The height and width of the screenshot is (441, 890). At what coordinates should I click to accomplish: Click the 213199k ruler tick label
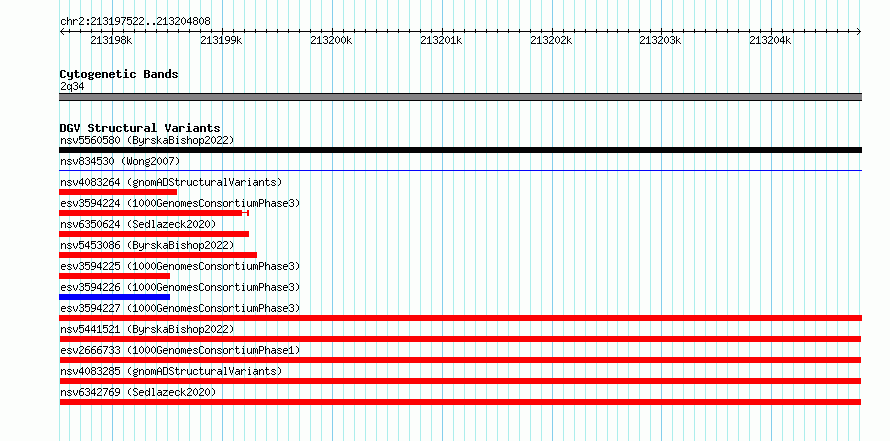point(221,41)
